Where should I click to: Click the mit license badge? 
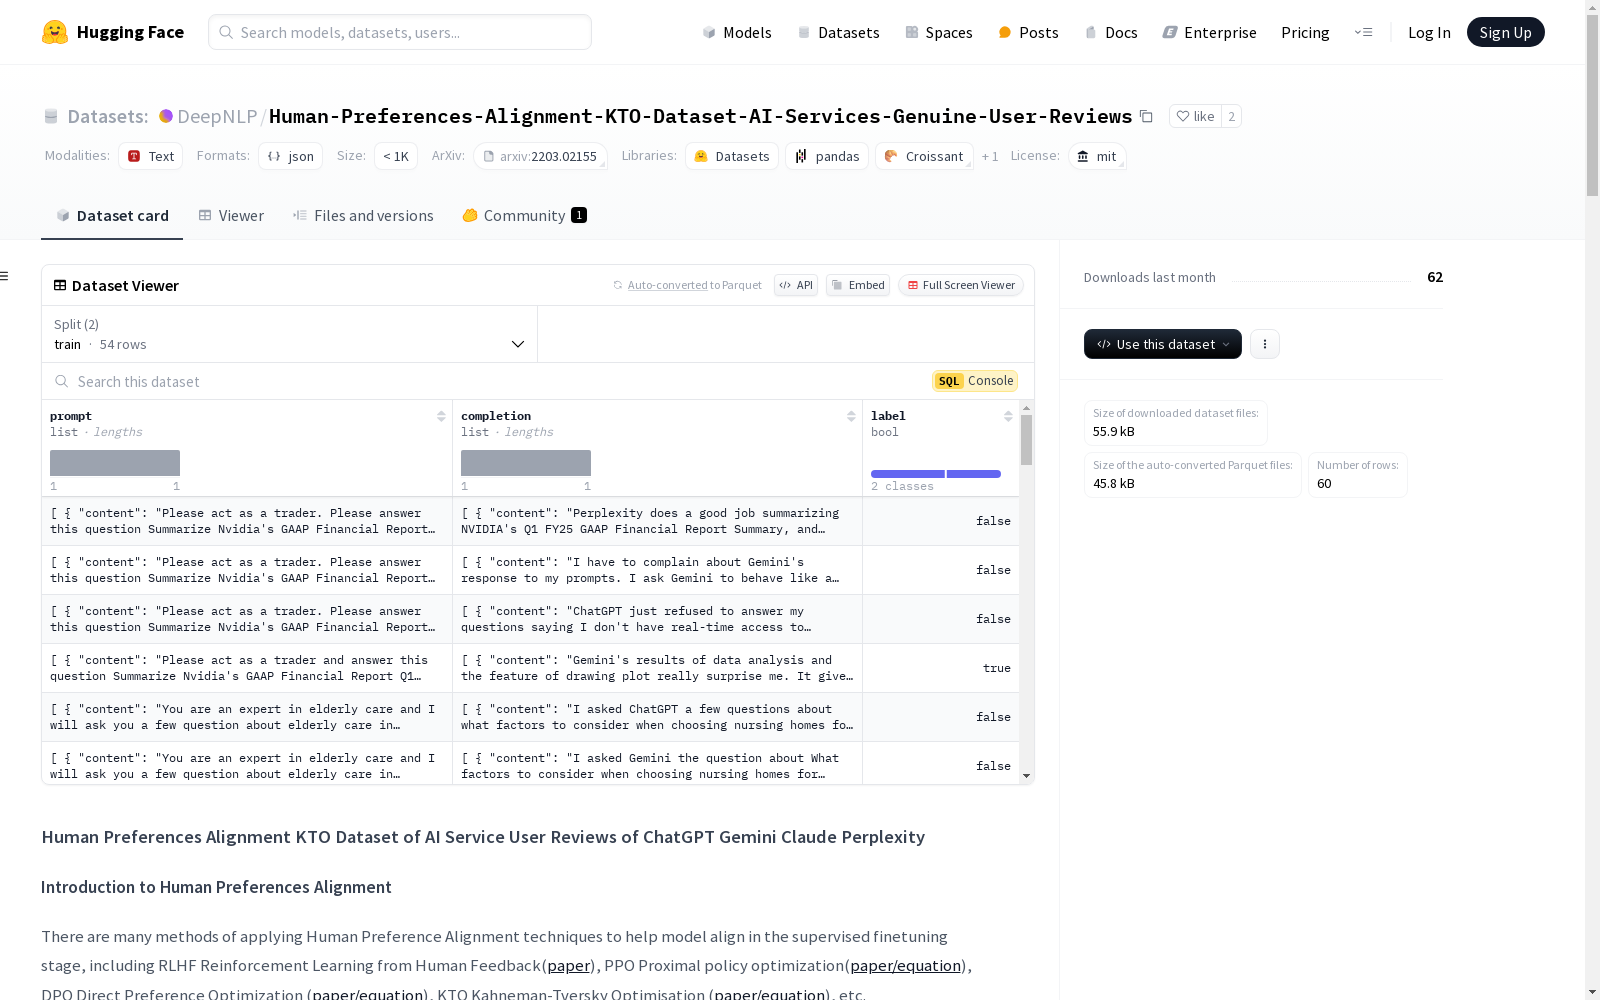[1097, 156]
